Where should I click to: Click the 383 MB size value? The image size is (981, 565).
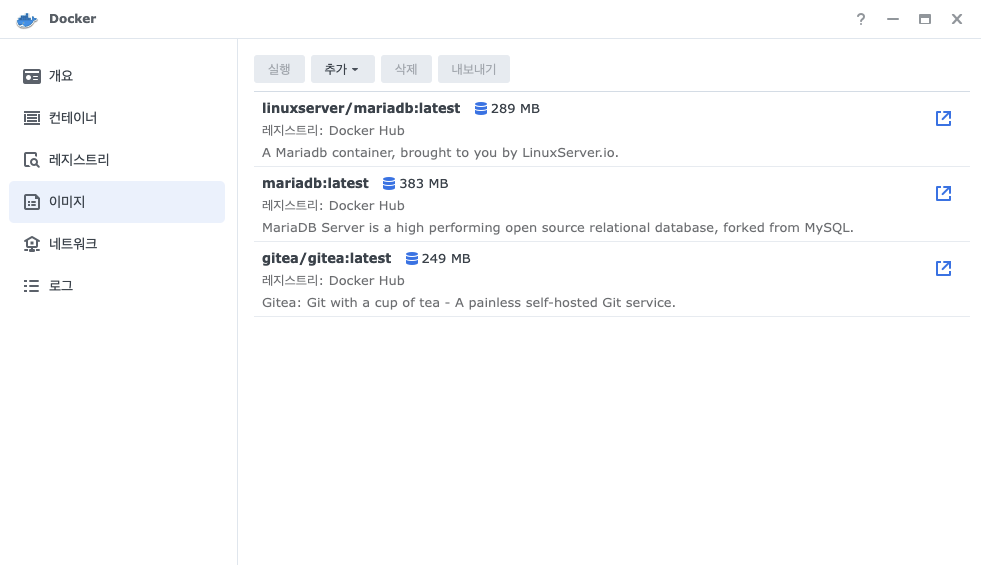[x=424, y=184]
